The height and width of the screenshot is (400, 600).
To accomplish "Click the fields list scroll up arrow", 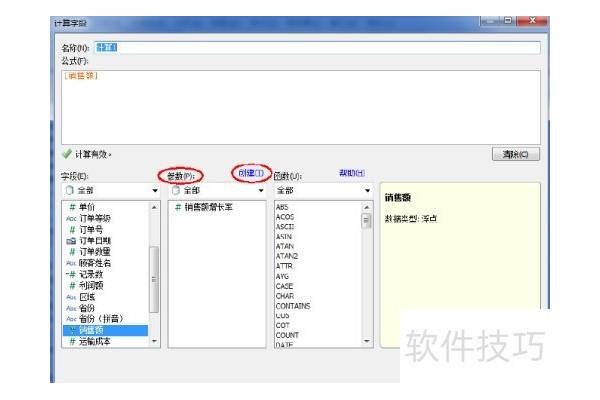I will [154, 207].
